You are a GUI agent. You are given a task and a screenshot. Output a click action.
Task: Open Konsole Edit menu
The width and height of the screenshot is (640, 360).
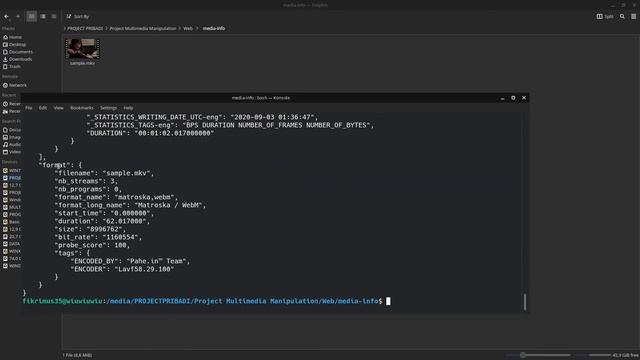click(43, 108)
